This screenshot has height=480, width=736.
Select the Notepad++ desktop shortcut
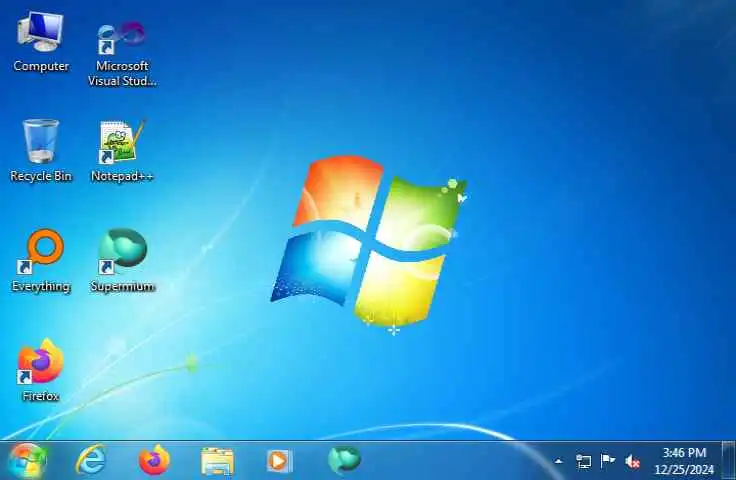pos(122,150)
